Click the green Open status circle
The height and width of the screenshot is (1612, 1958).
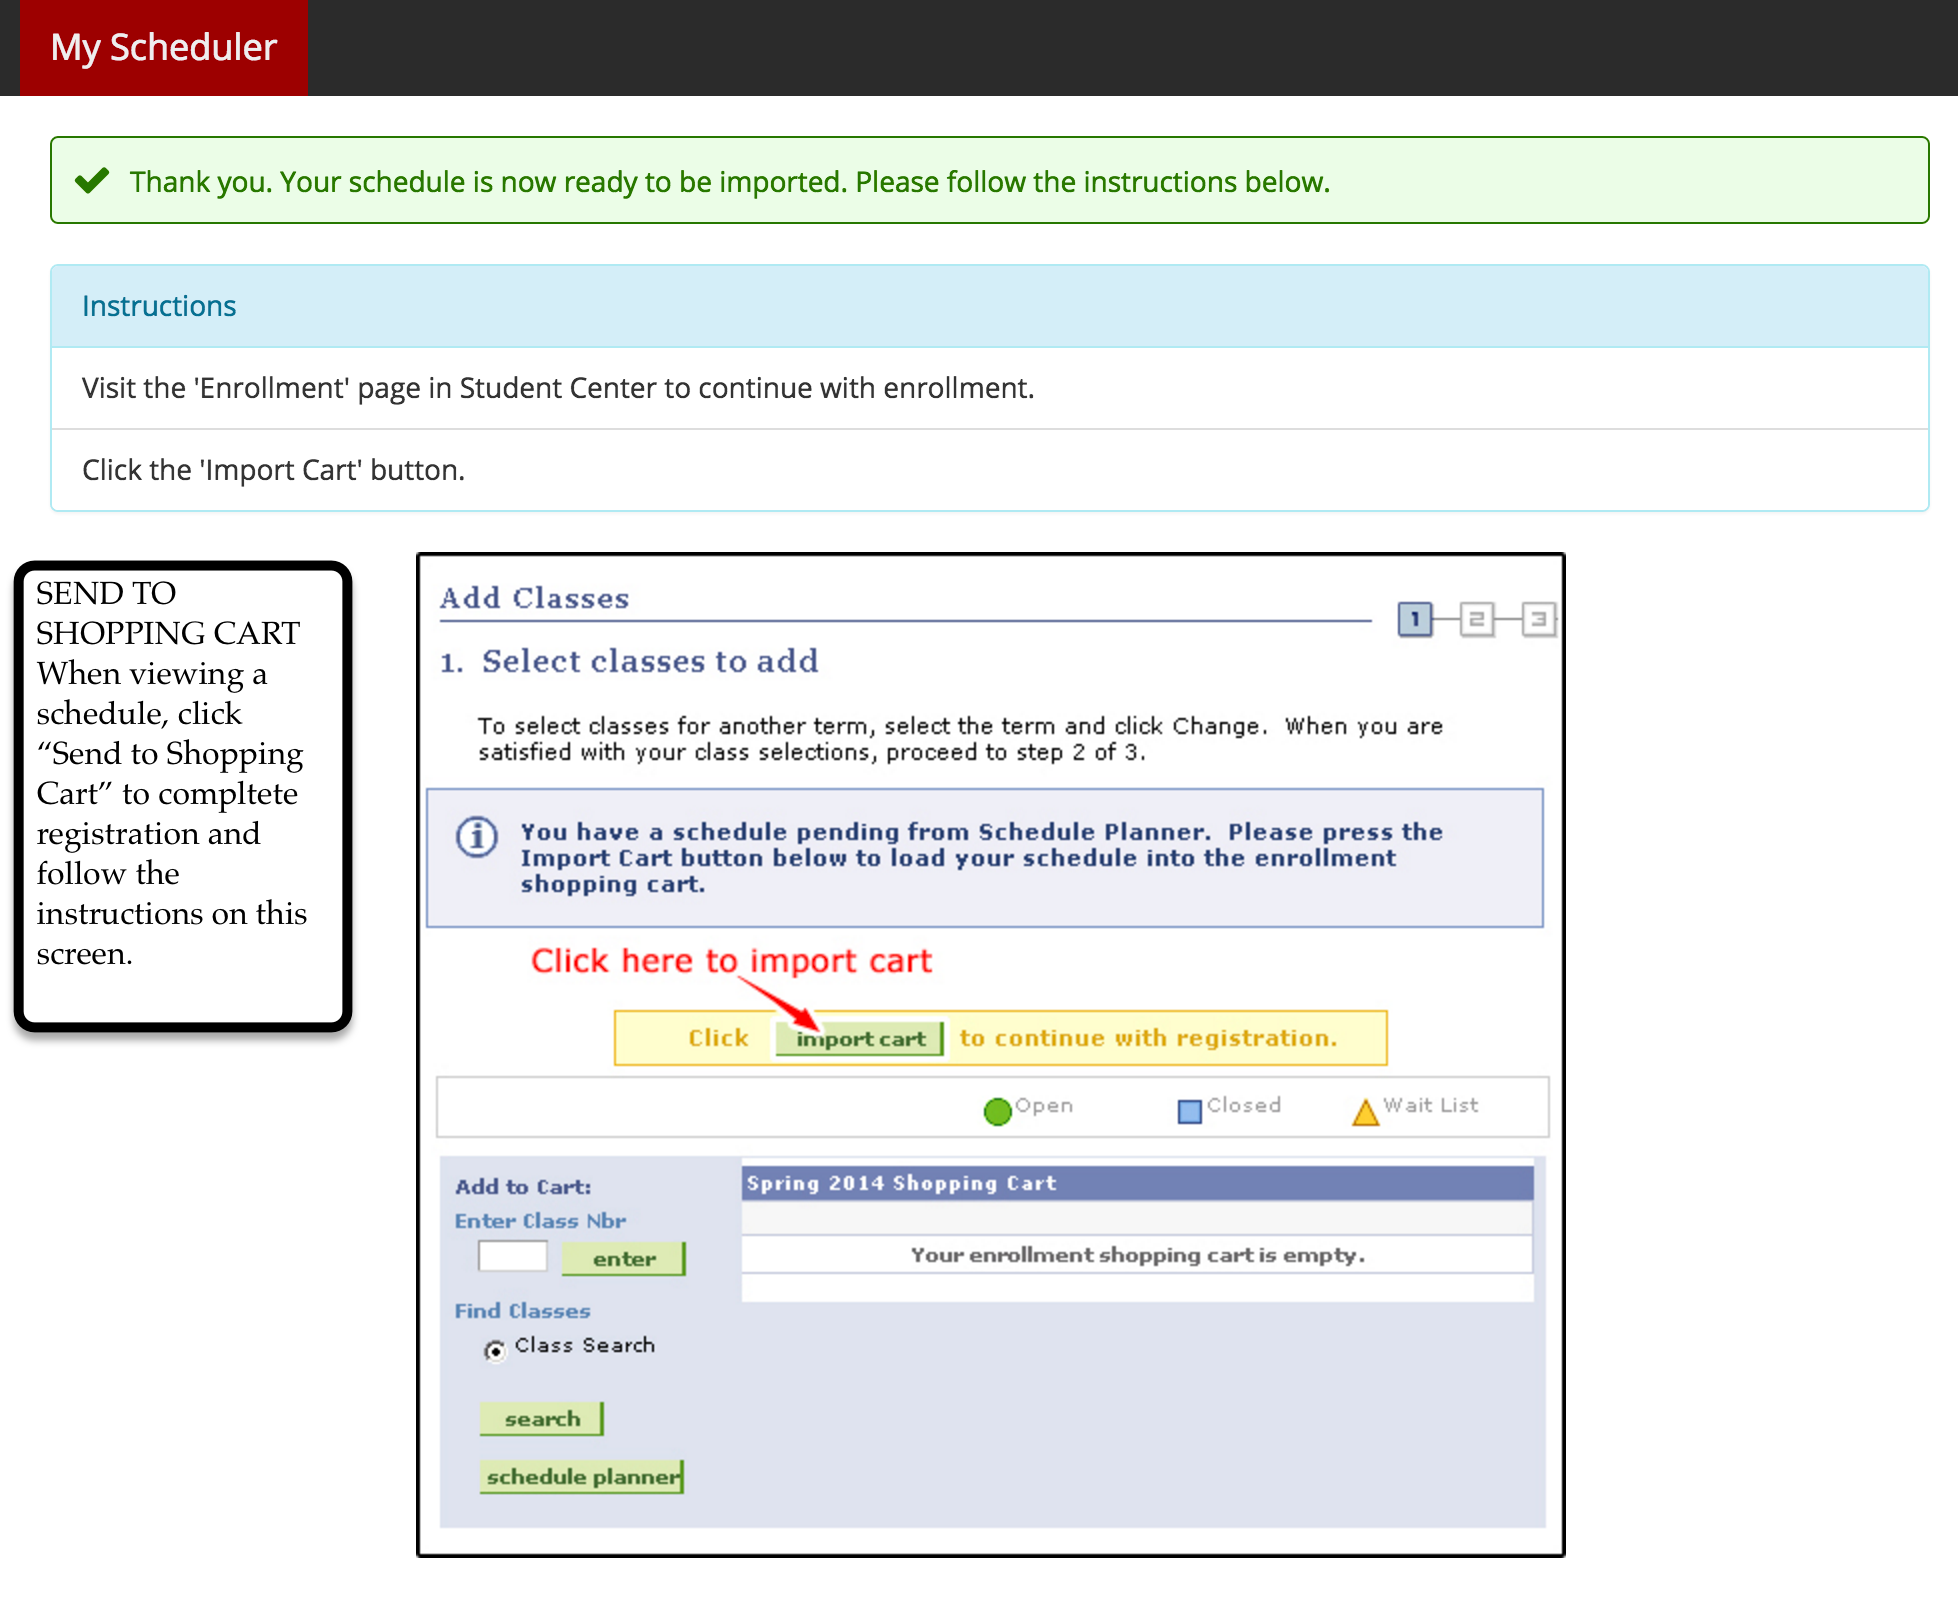pos(997,1111)
